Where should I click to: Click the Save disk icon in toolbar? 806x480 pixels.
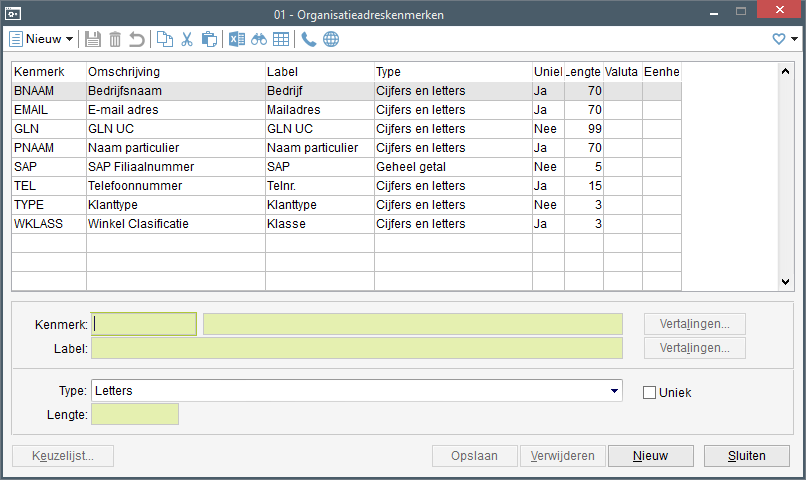click(x=93, y=39)
